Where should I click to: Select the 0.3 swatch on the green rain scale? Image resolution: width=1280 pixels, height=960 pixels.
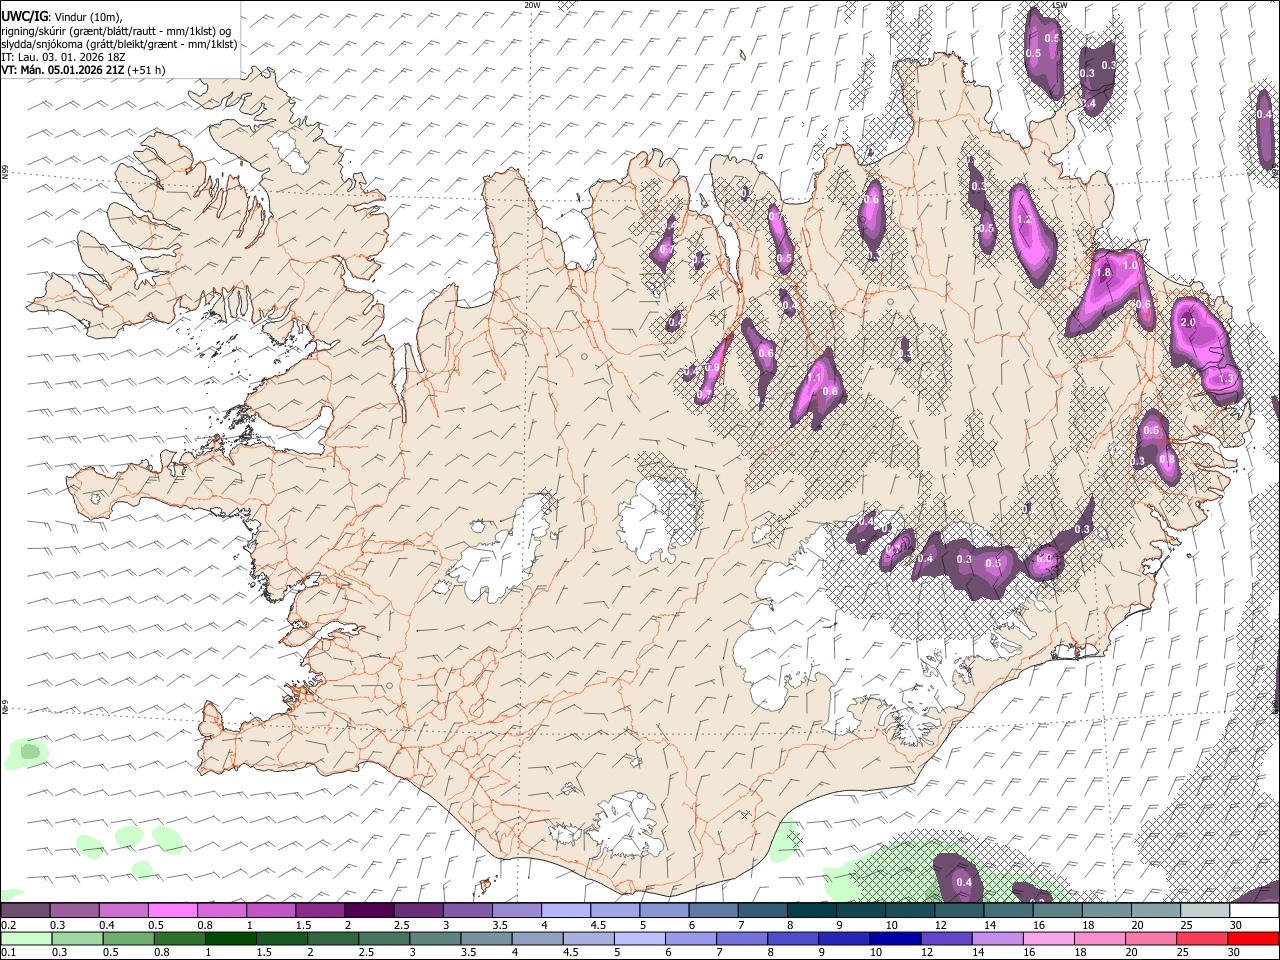[x=77, y=938]
